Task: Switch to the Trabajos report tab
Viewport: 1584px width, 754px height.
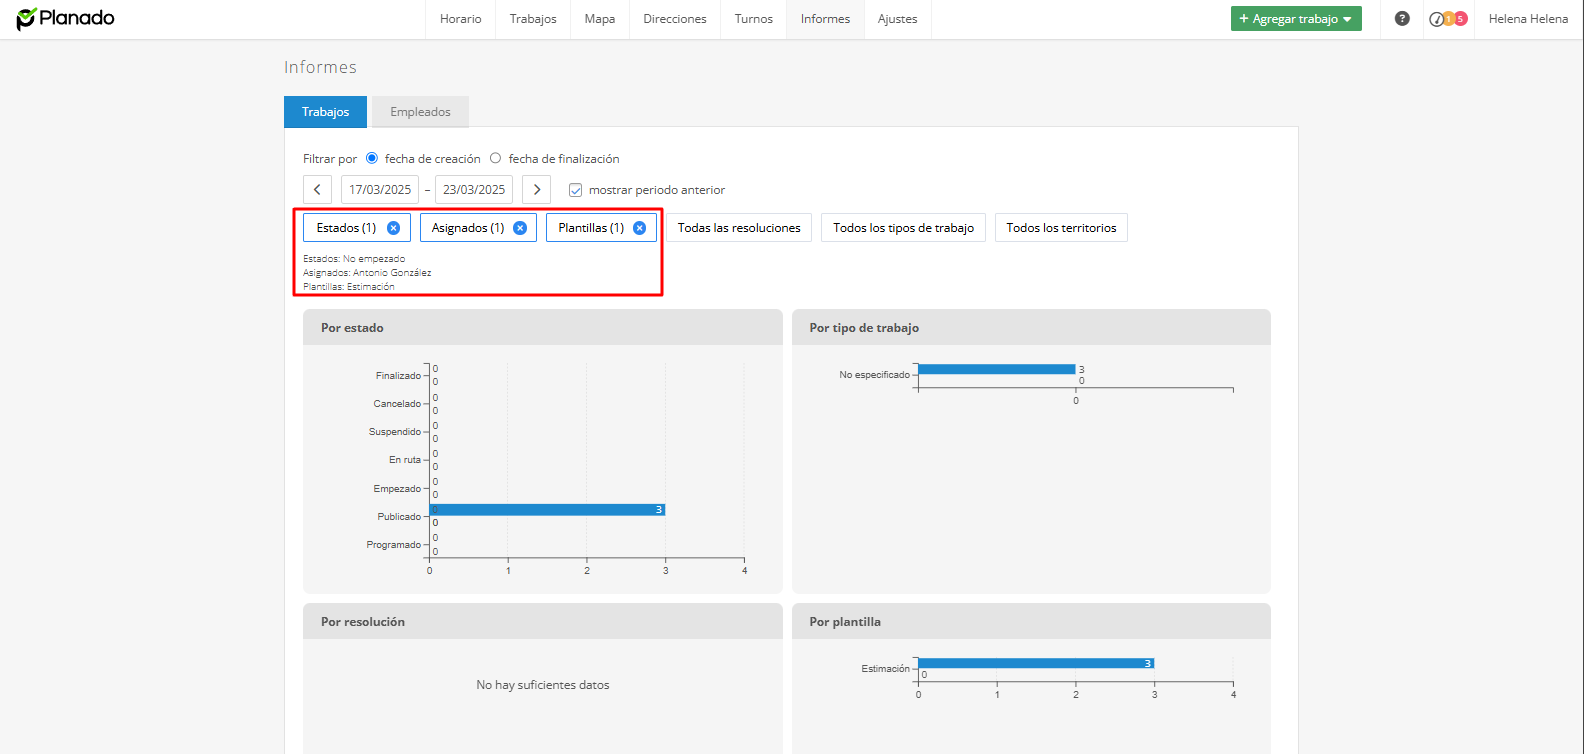Action: point(326,112)
